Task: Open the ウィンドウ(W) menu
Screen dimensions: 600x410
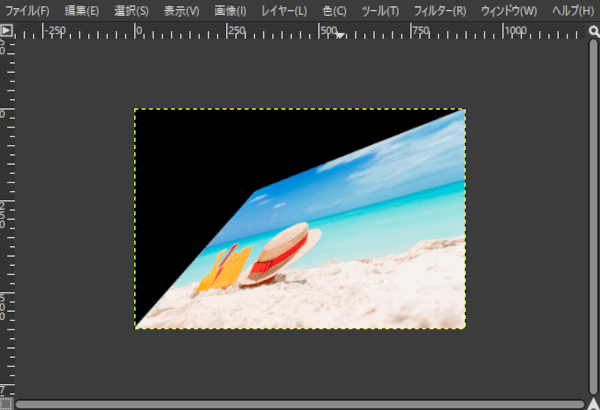Action: [508, 11]
